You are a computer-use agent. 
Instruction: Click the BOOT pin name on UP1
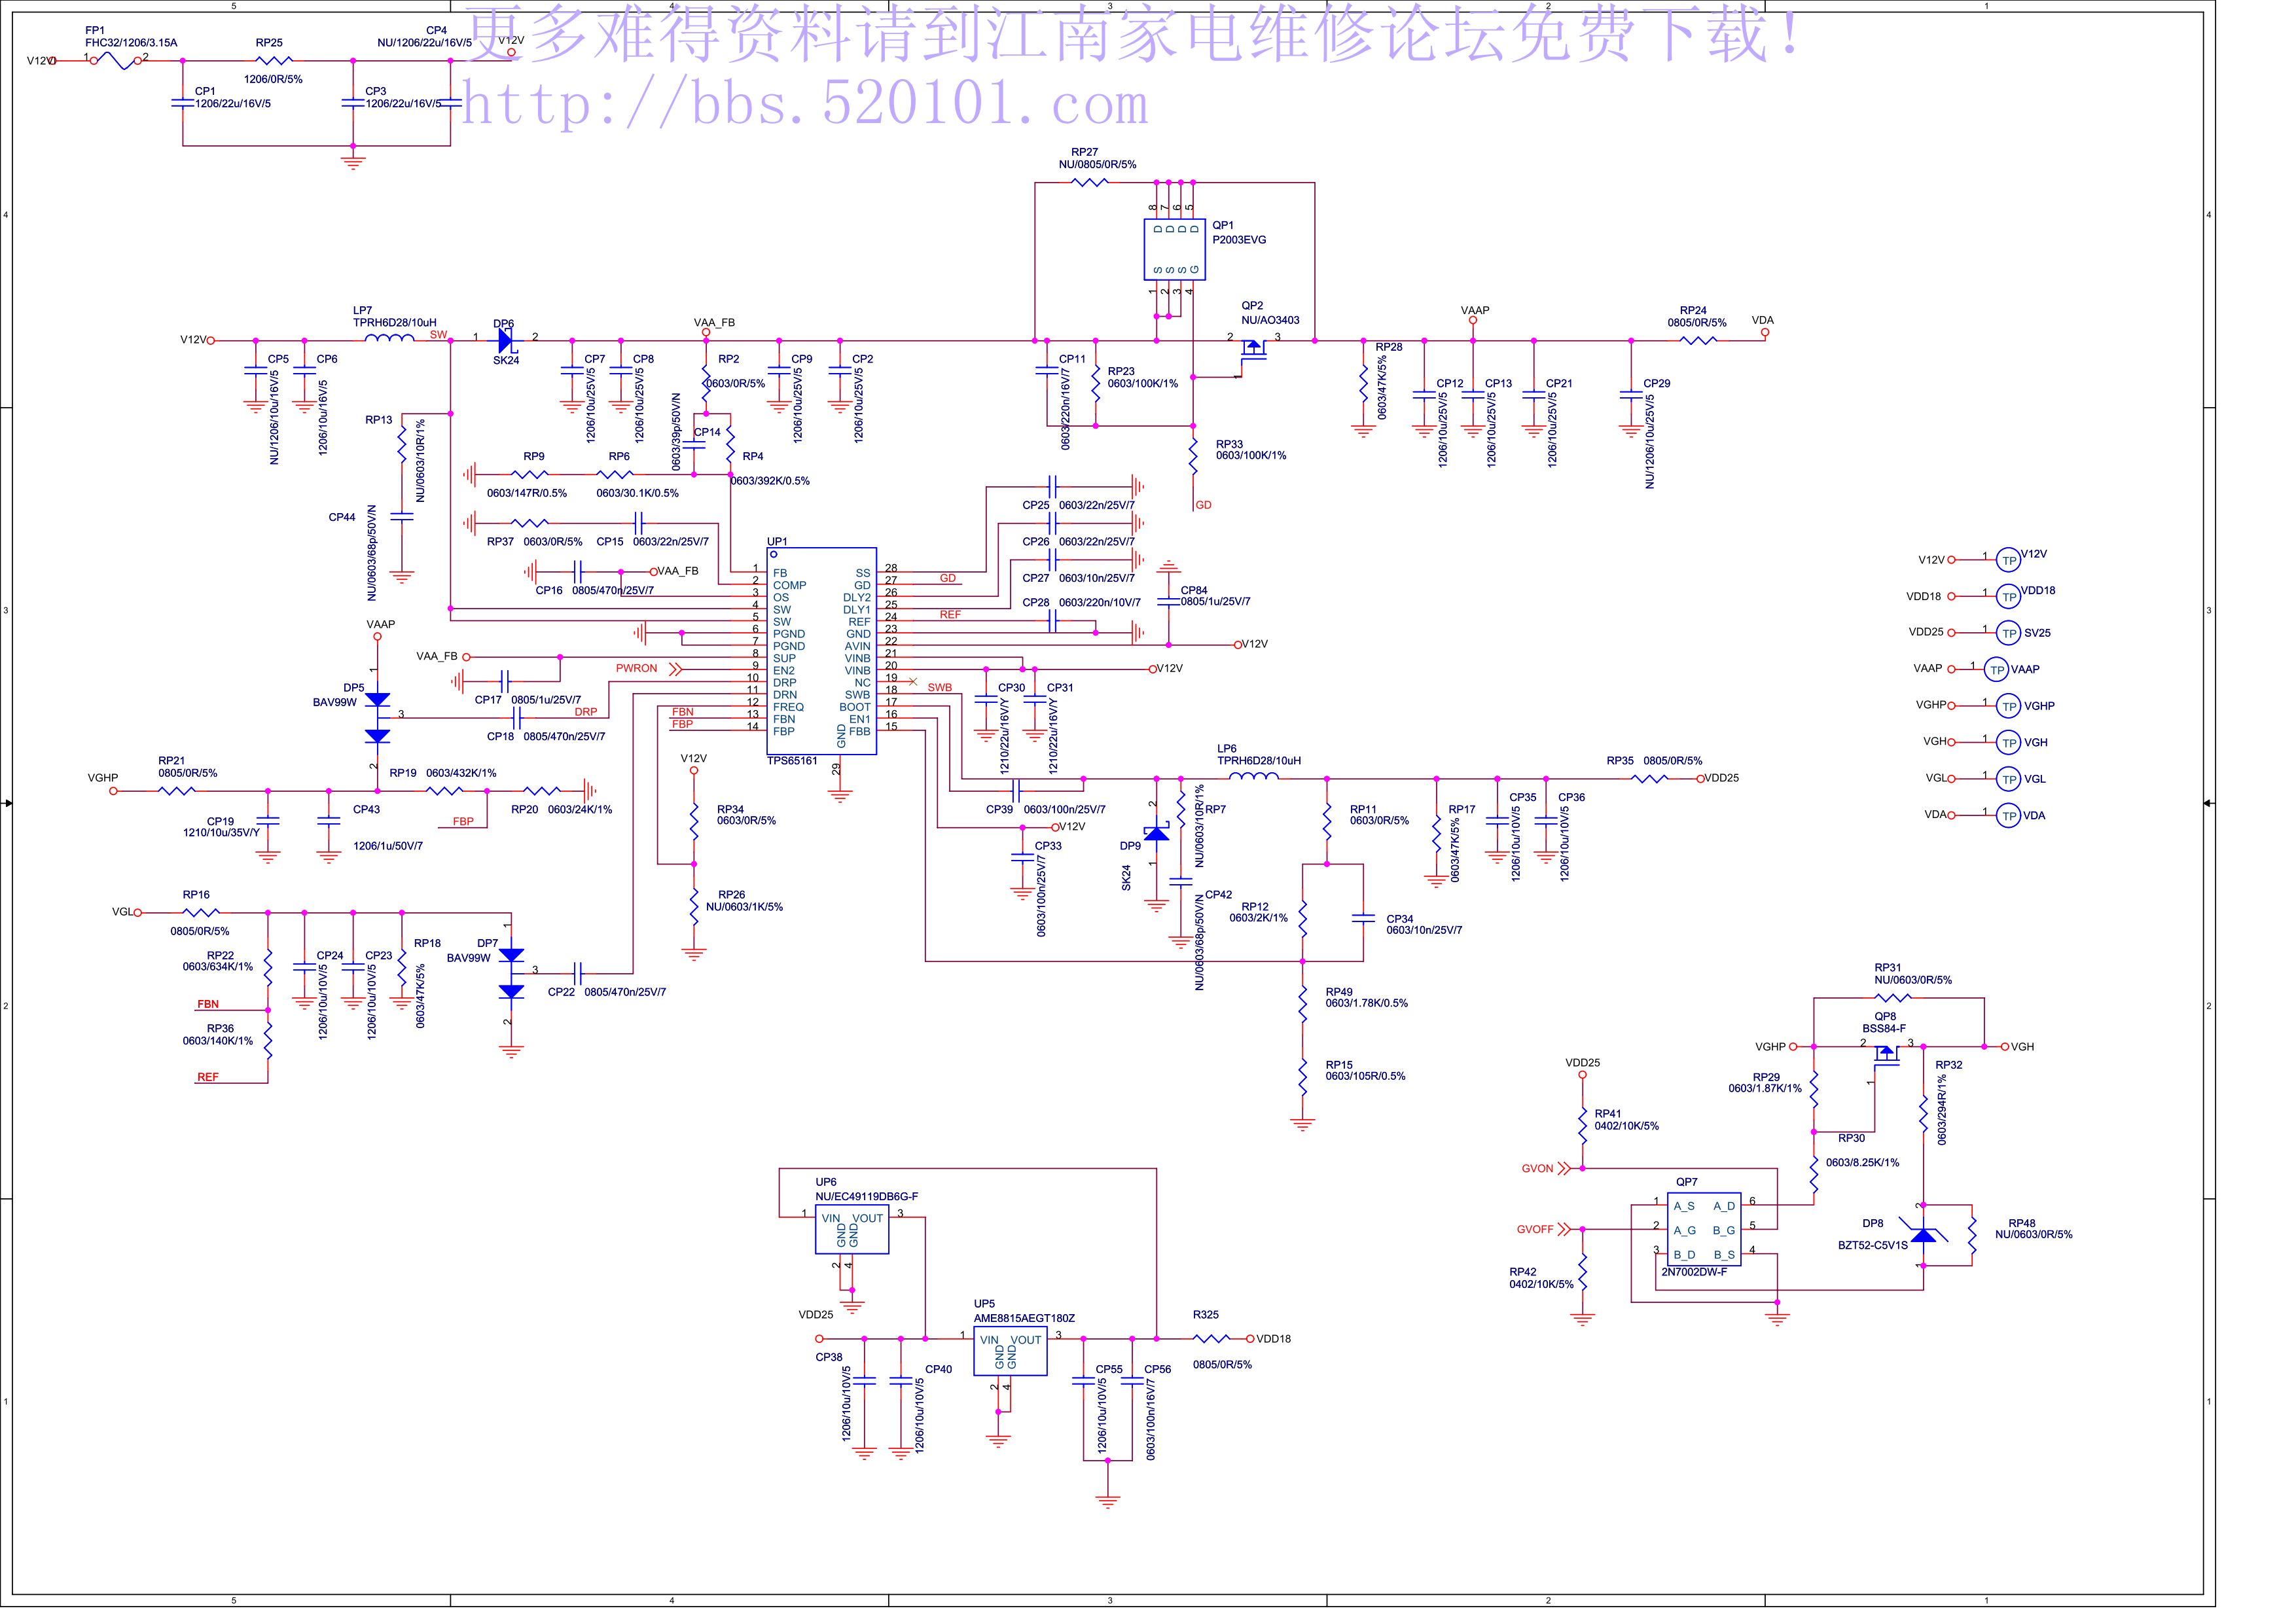pyautogui.click(x=855, y=708)
